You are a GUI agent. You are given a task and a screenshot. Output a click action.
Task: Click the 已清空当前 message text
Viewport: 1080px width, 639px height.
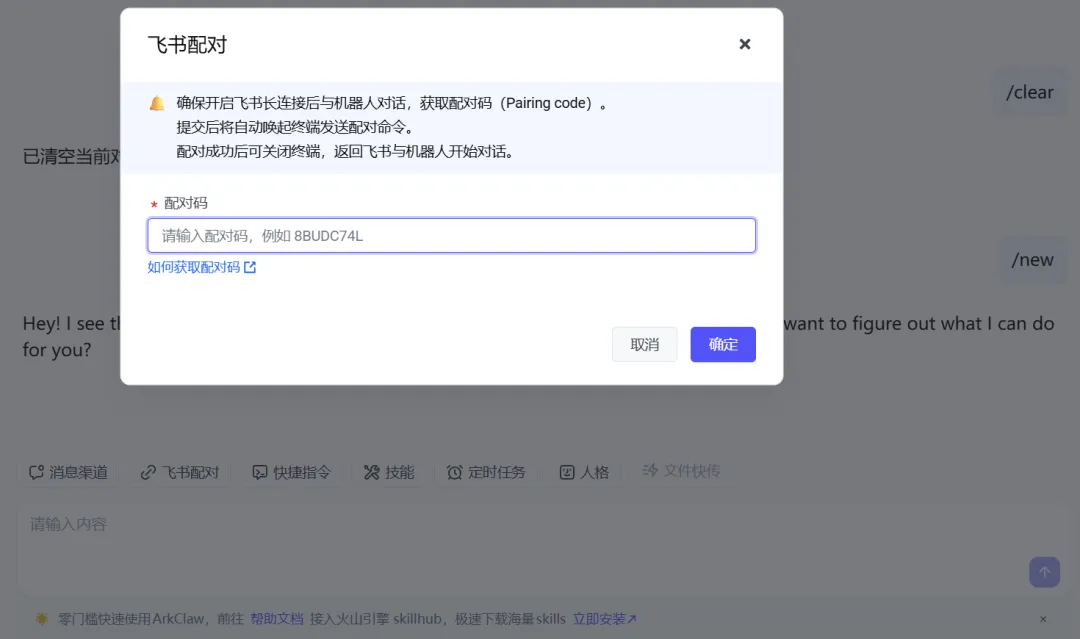(72, 156)
